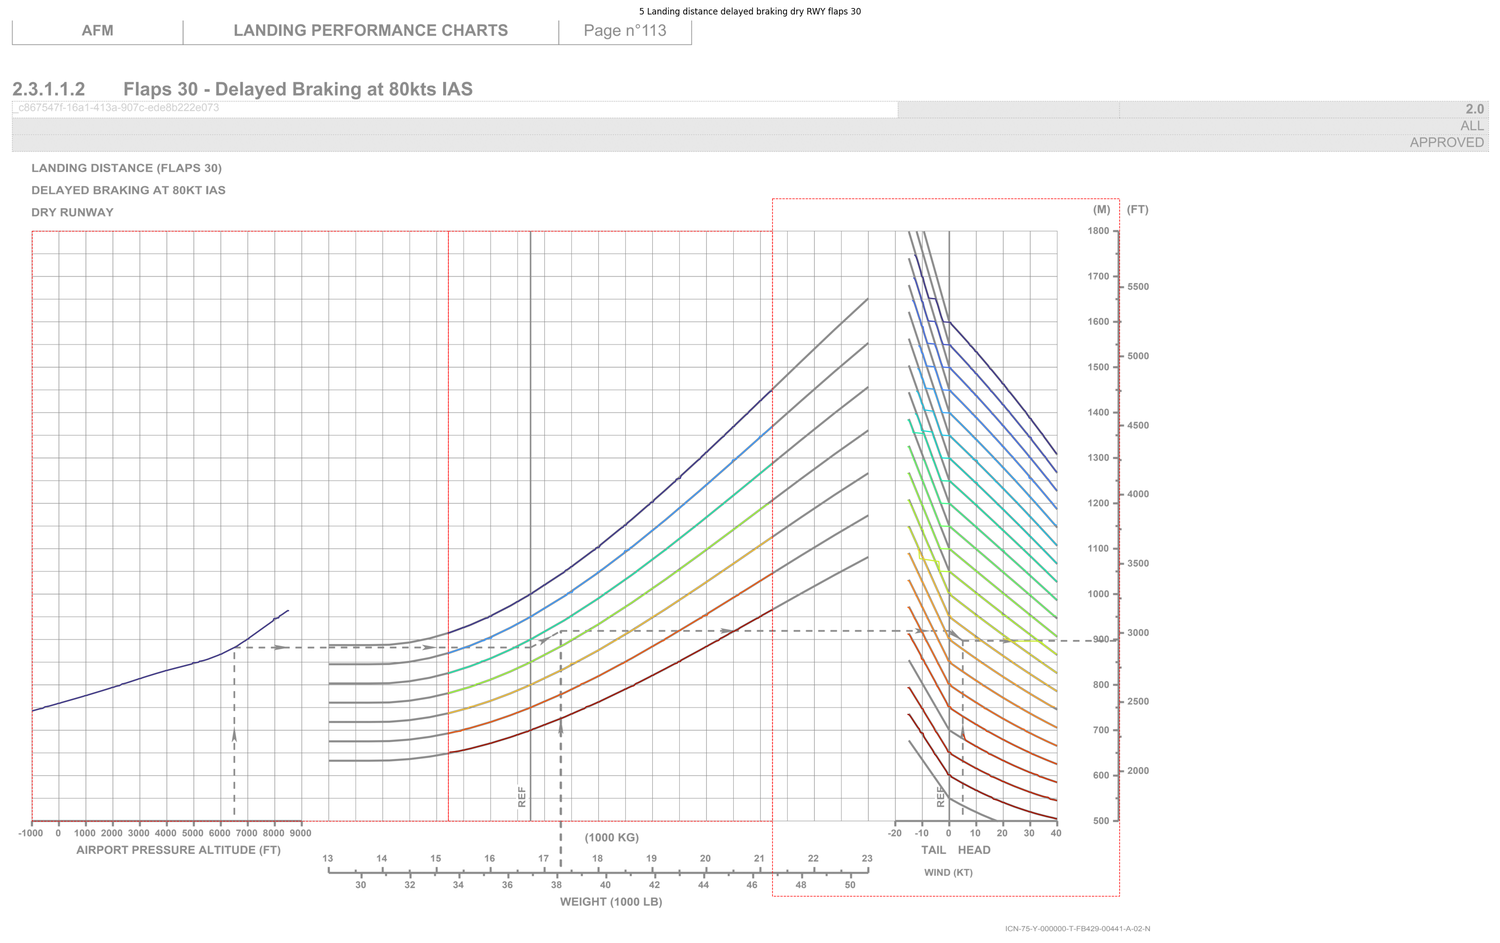The width and height of the screenshot is (1500, 943).
Task: Click the window title about landing distance
Action: [x=750, y=12]
